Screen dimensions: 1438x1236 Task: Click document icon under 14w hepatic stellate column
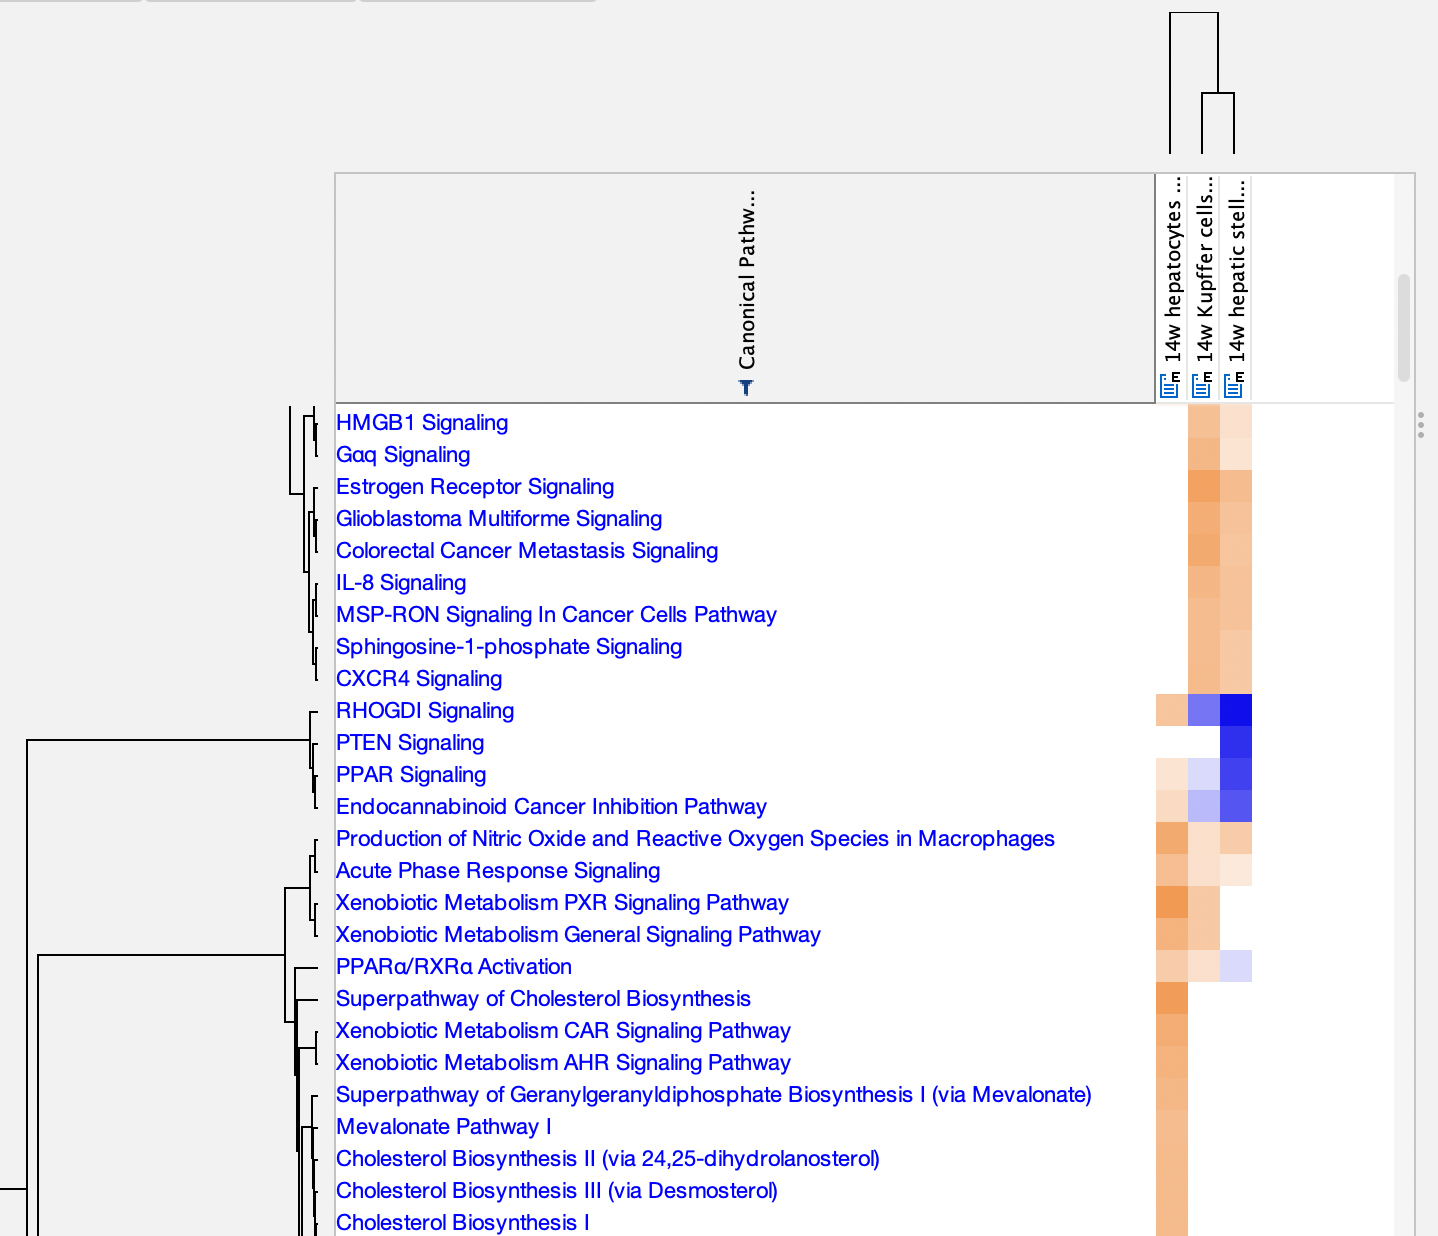(x=1235, y=385)
